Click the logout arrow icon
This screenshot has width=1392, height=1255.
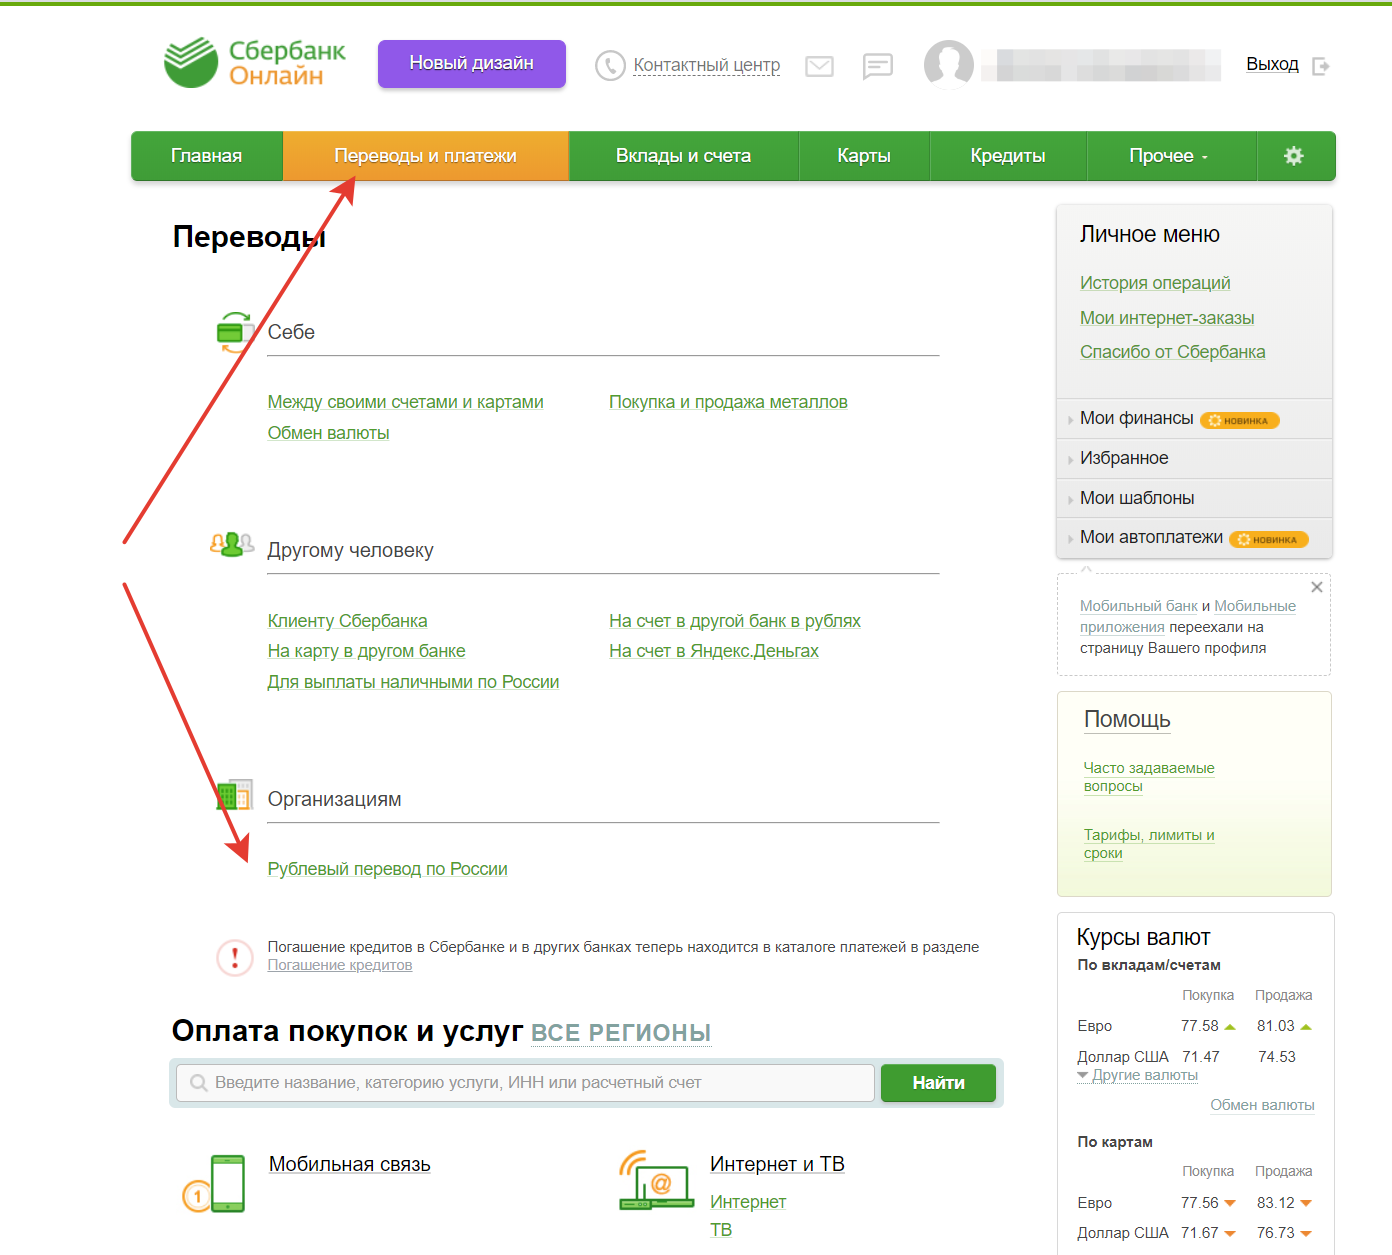[1321, 66]
